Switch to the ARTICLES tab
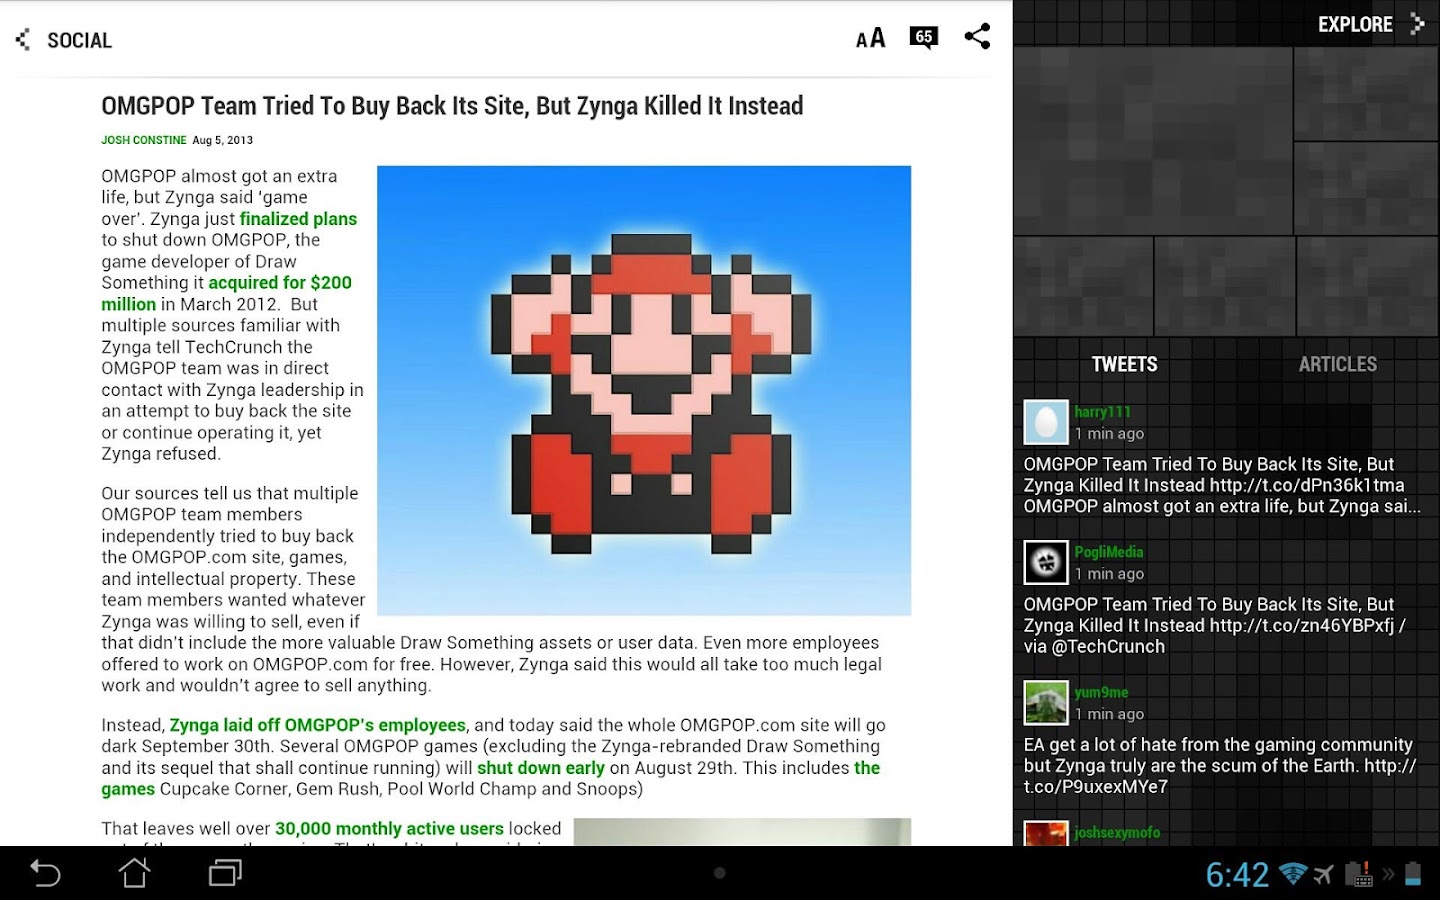The image size is (1440, 900). click(x=1338, y=364)
